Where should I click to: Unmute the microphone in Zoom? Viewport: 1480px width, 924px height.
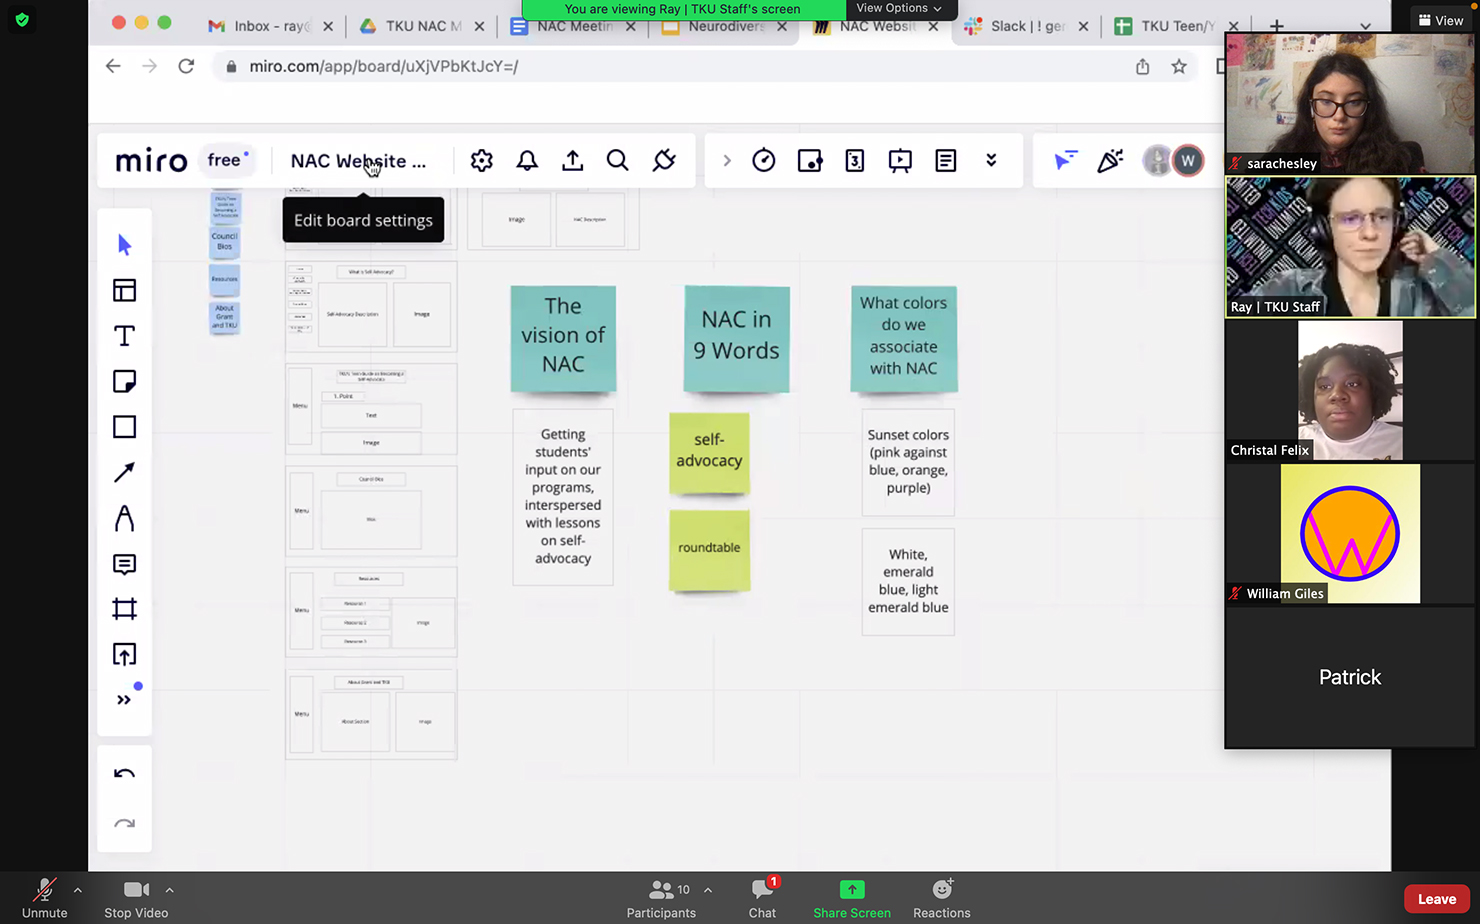pos(44,898)
